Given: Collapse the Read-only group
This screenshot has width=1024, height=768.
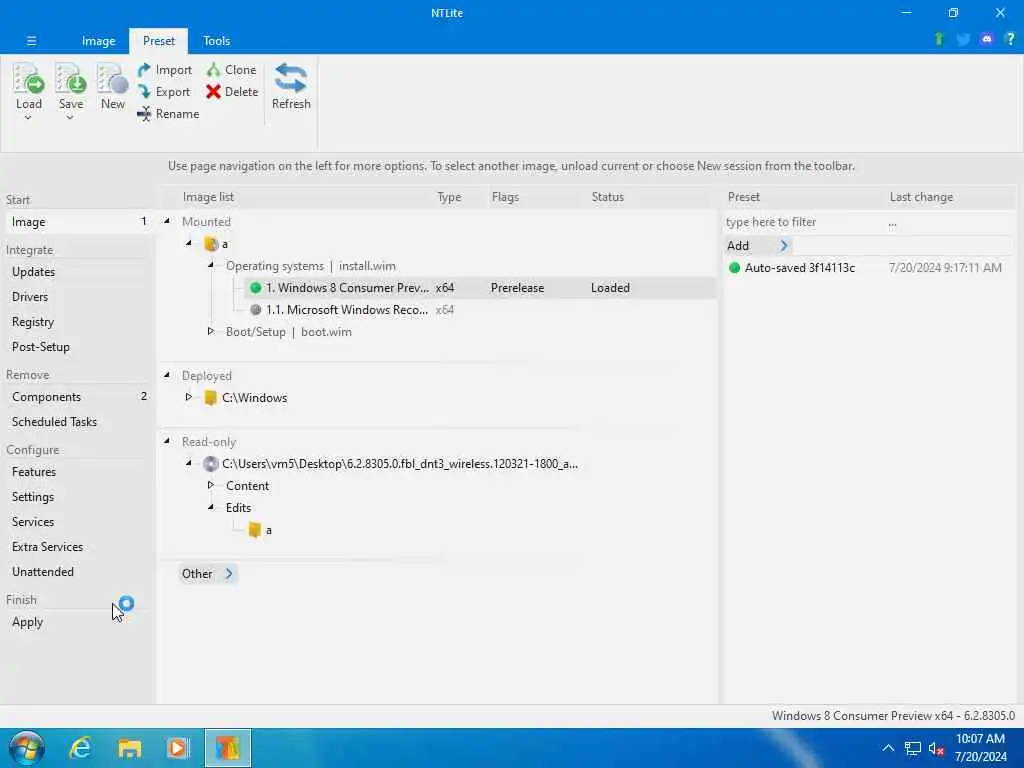Looking at the screenshot, I should click(x=167, y=441).
